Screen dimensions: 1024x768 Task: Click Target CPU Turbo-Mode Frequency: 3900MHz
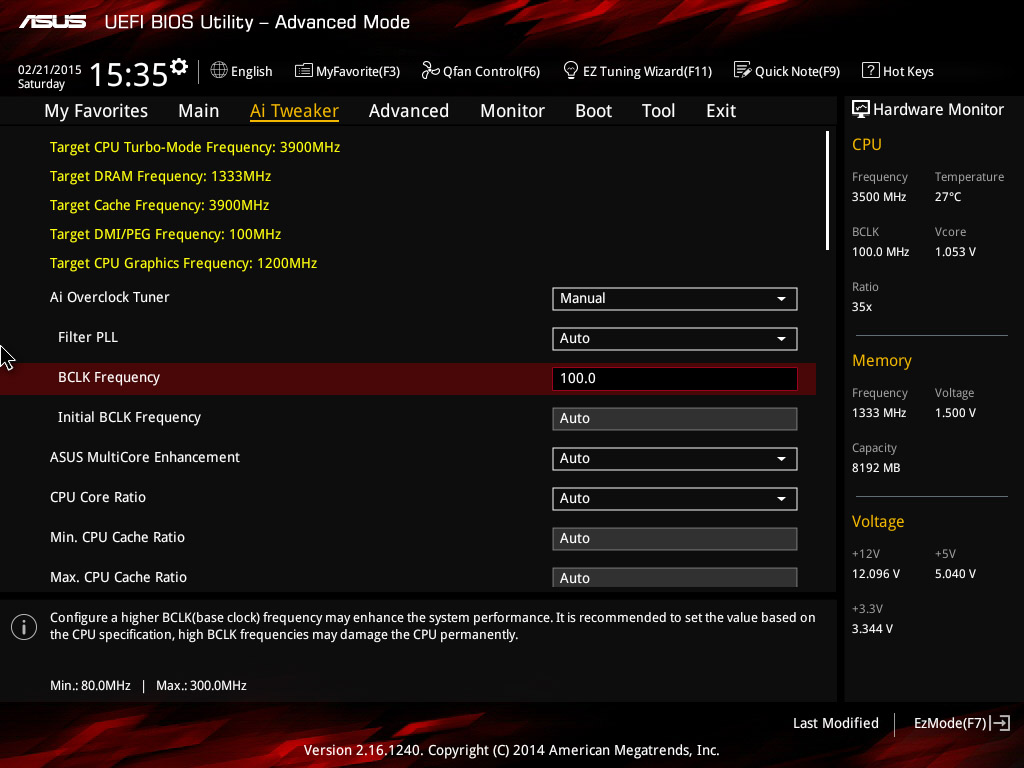coord(195,148)
